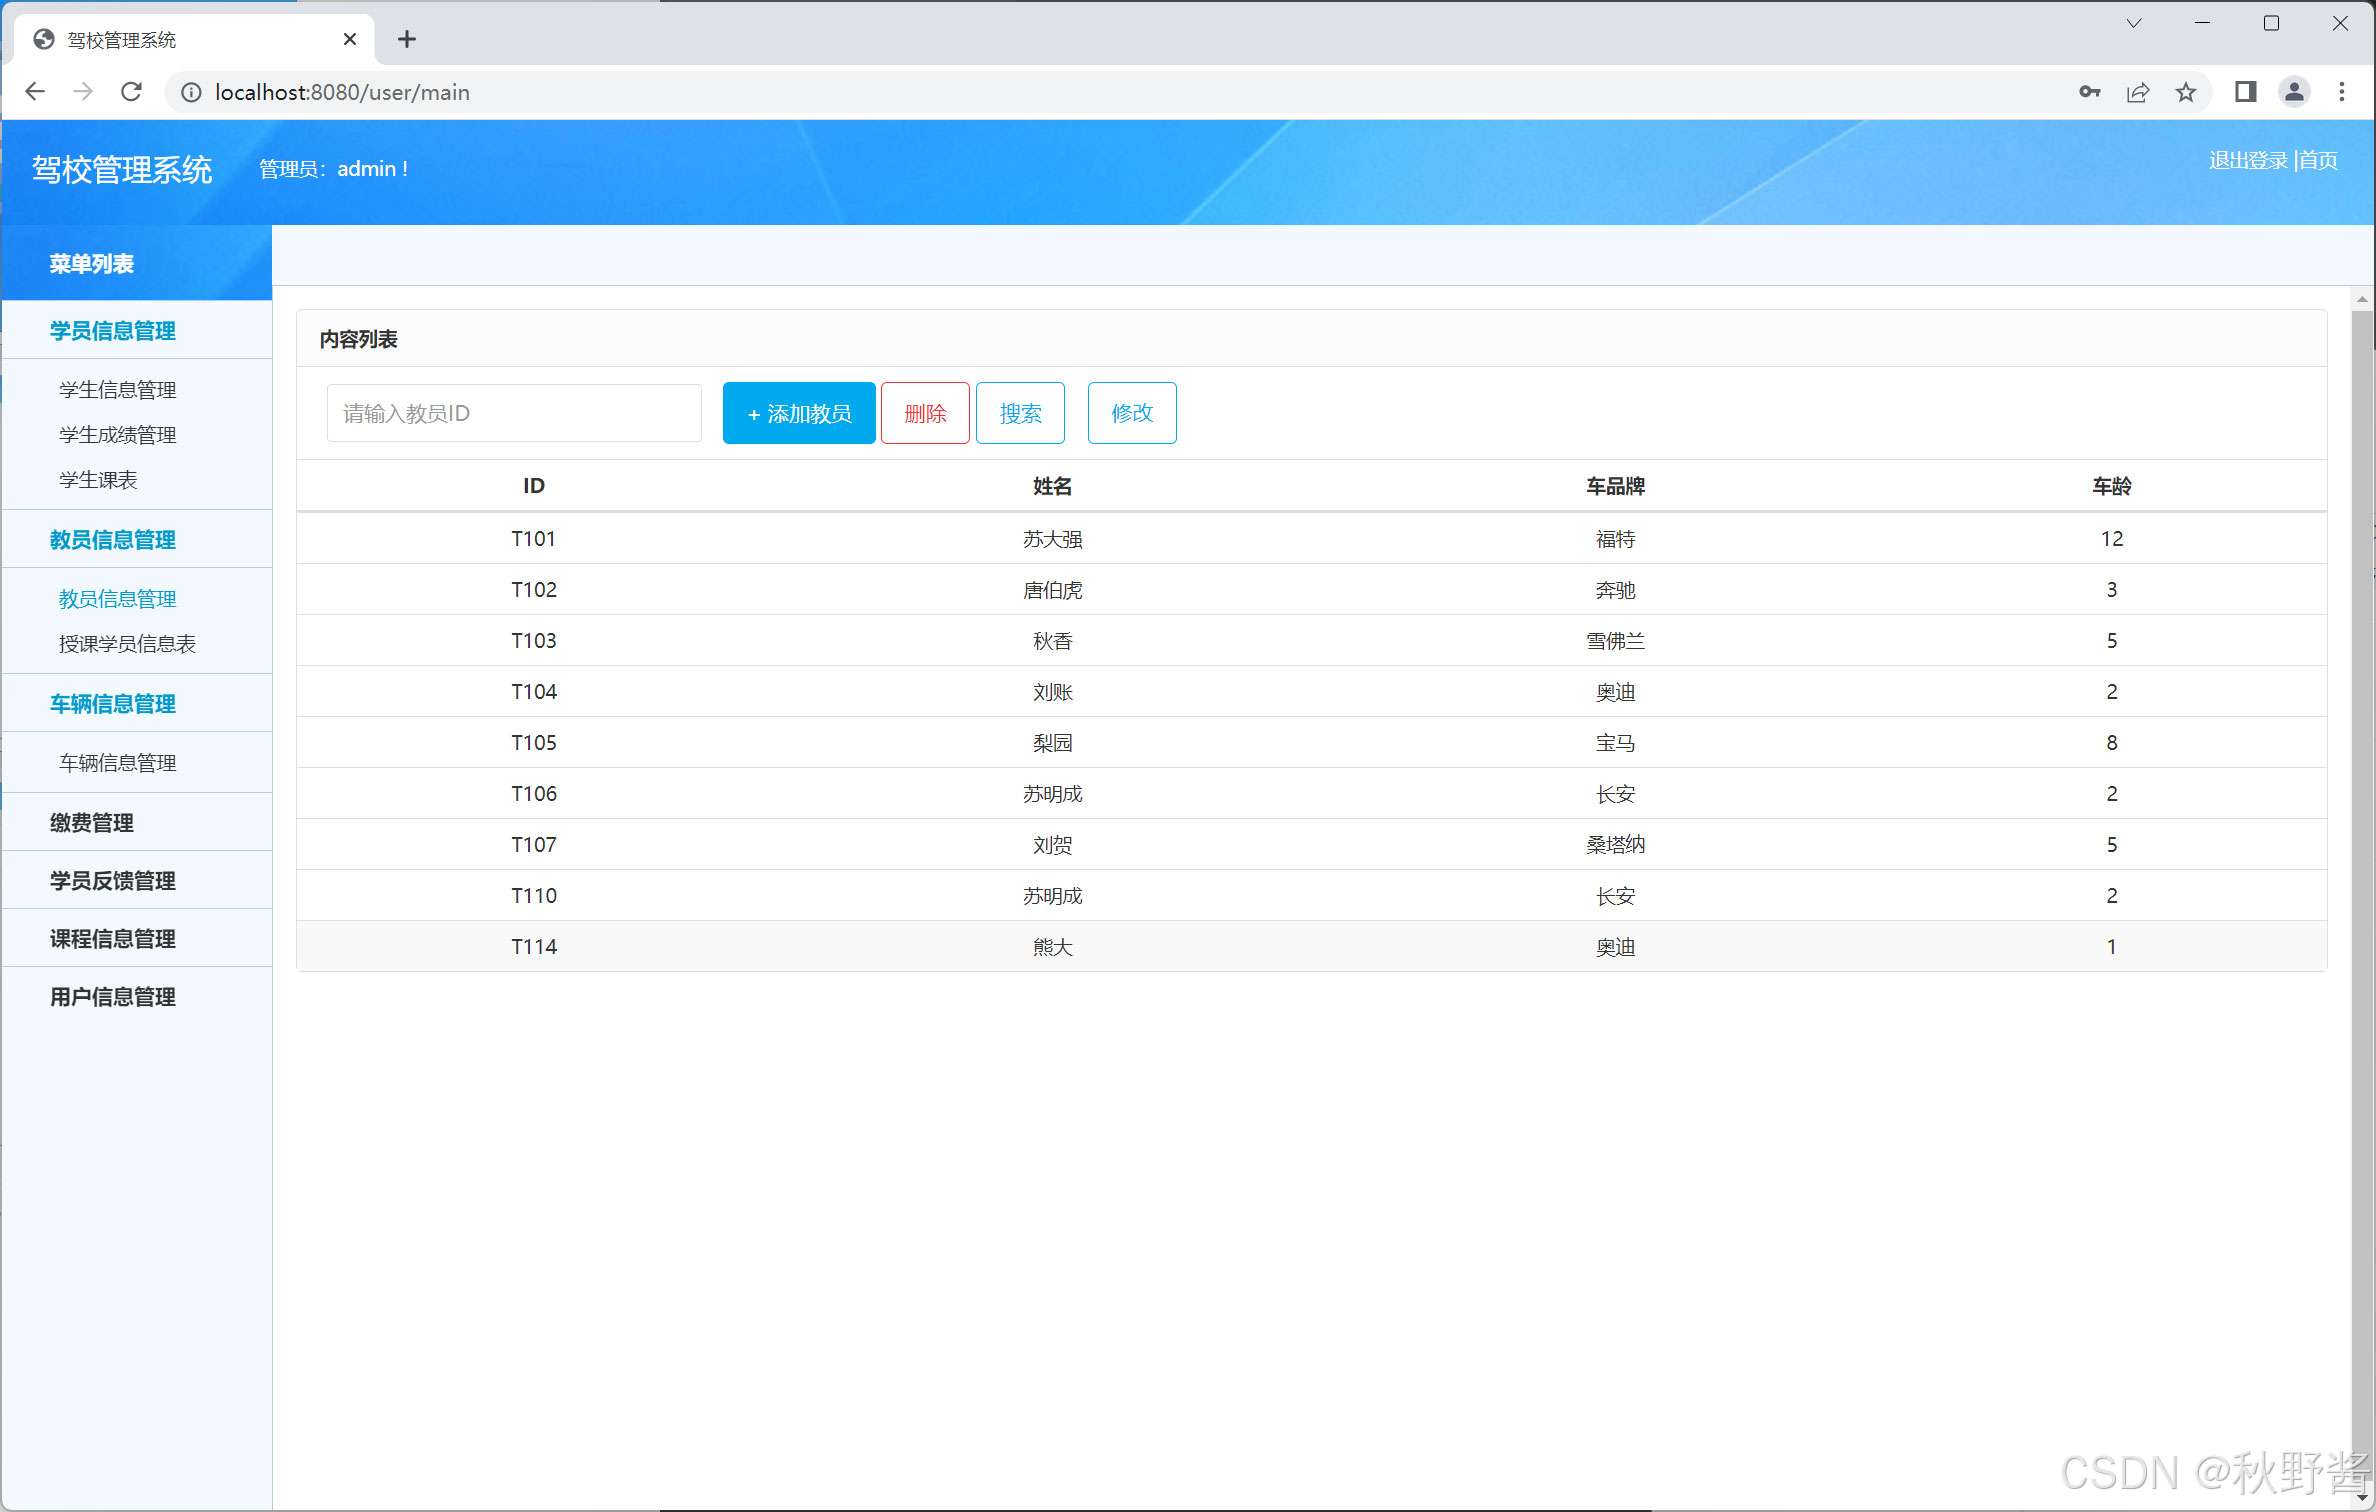
Task: Click 退出登录 link in header
Action: click(2247, 160)
